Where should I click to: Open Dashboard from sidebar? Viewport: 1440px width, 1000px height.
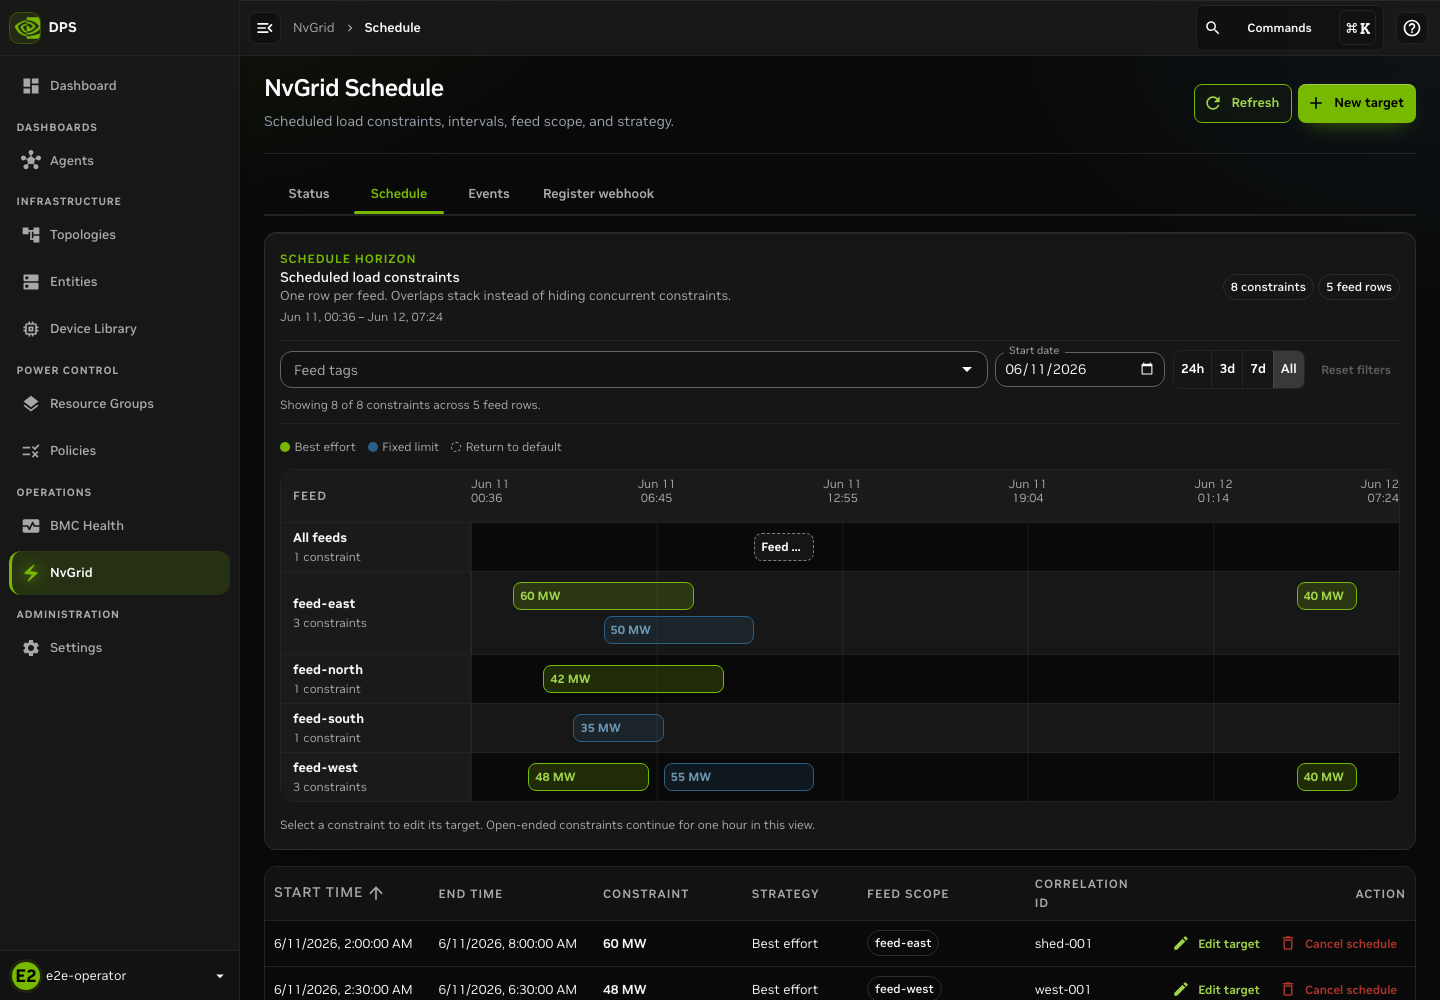click(120, 86)
